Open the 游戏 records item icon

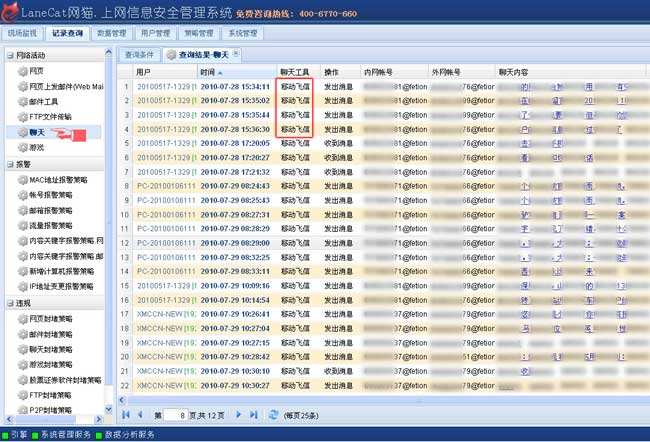click(23, 147)
